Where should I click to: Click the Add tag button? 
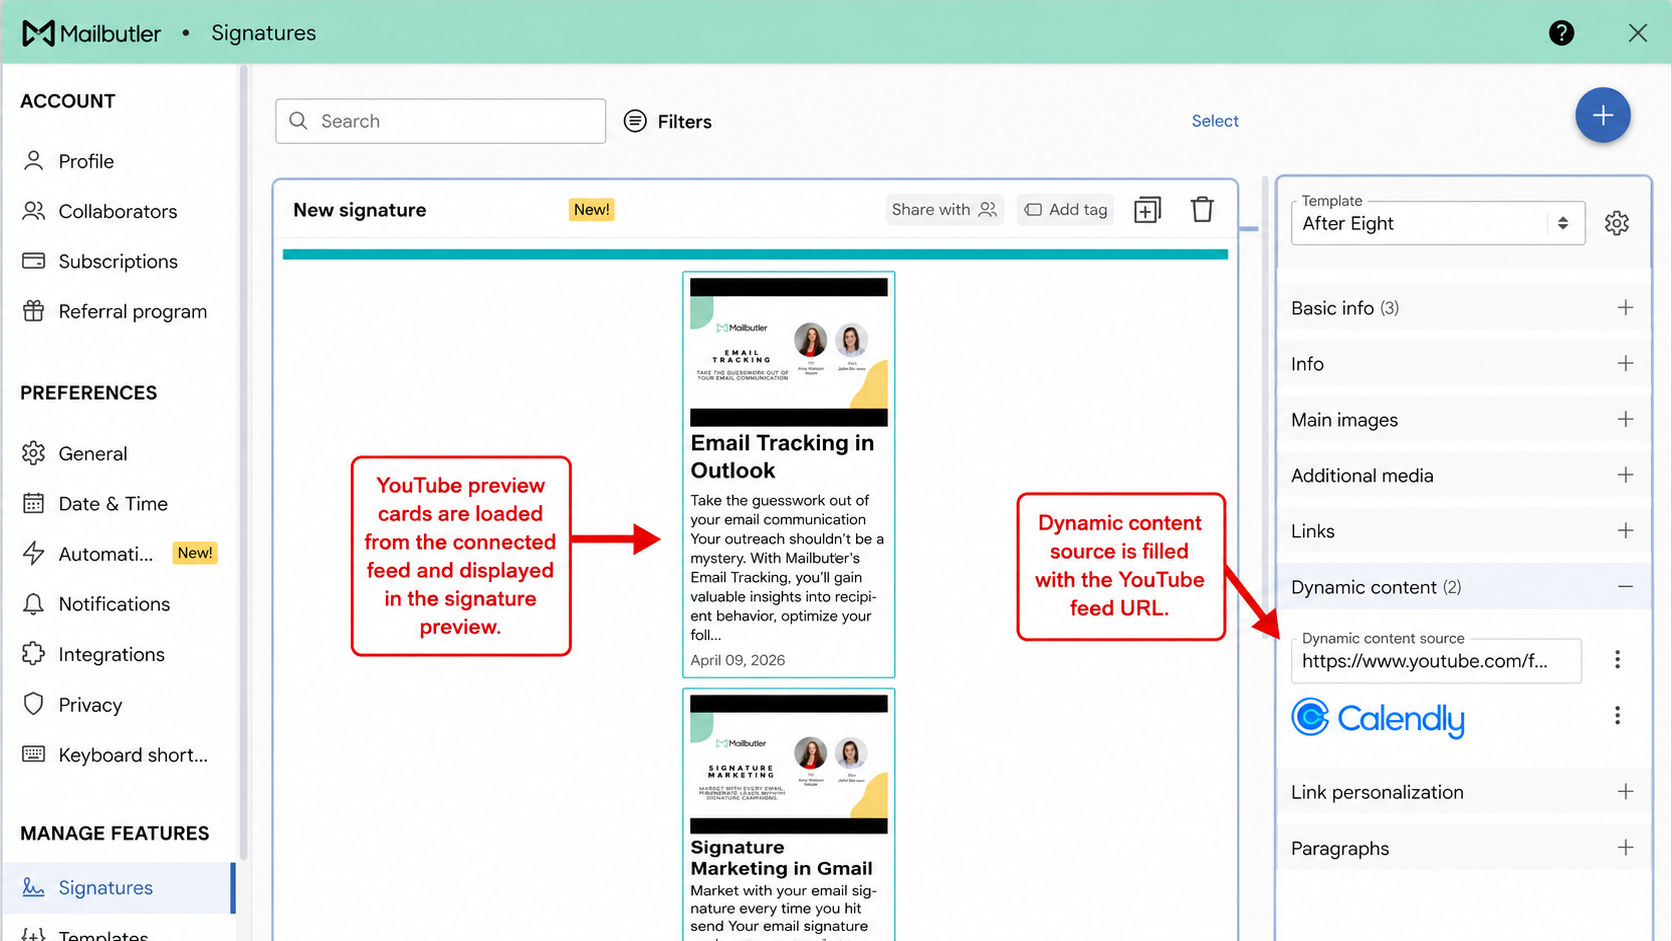coord(1066,209)
